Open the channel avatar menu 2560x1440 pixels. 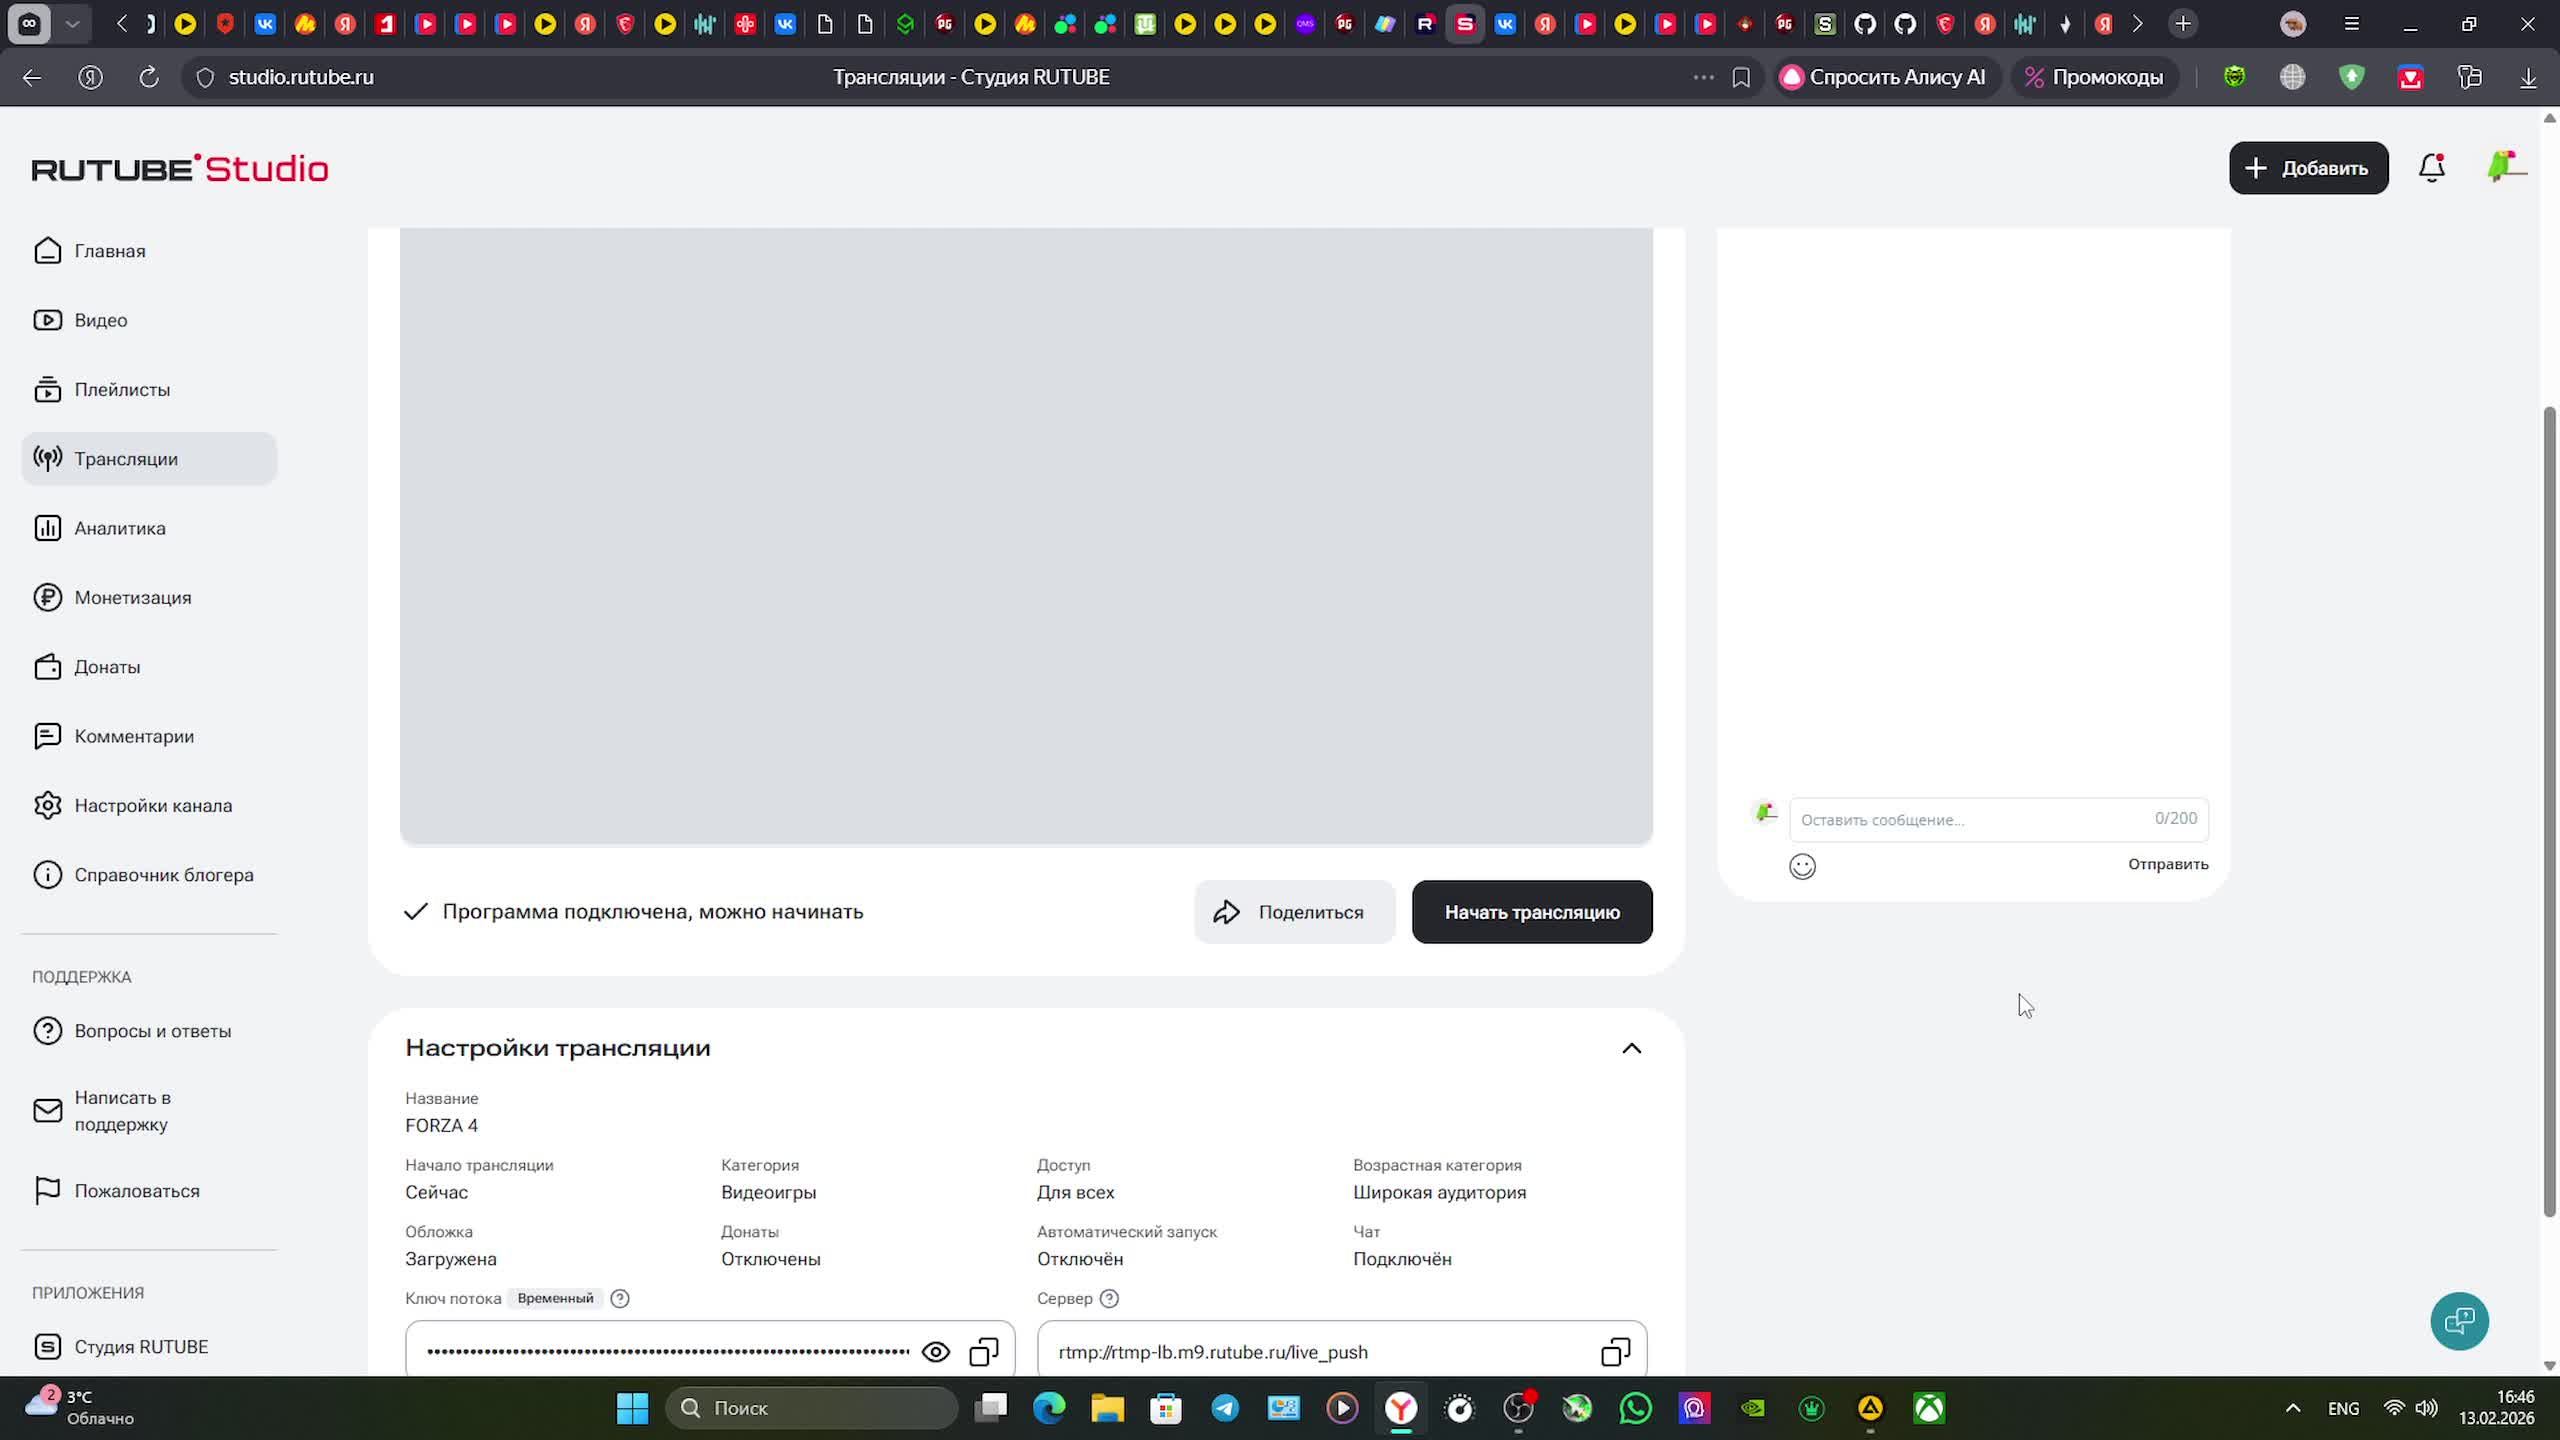click(2504, 168)
